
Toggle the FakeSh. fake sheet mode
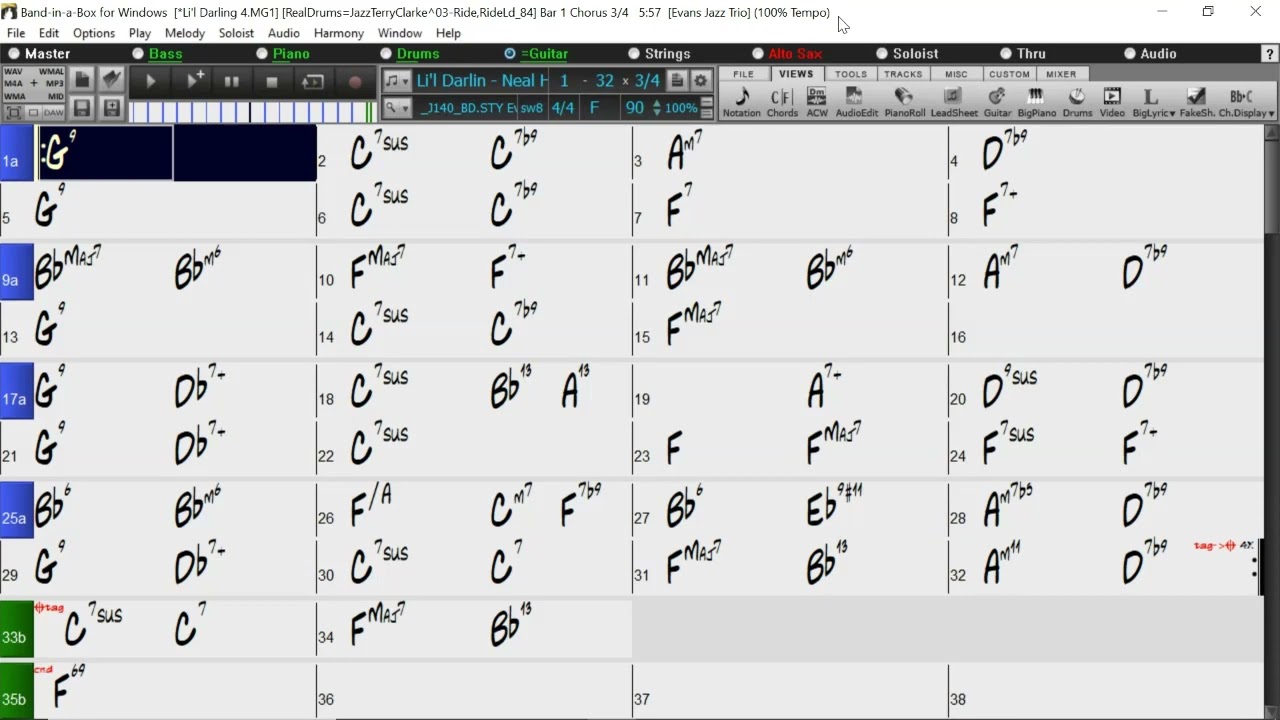(x=1196, y=102)
